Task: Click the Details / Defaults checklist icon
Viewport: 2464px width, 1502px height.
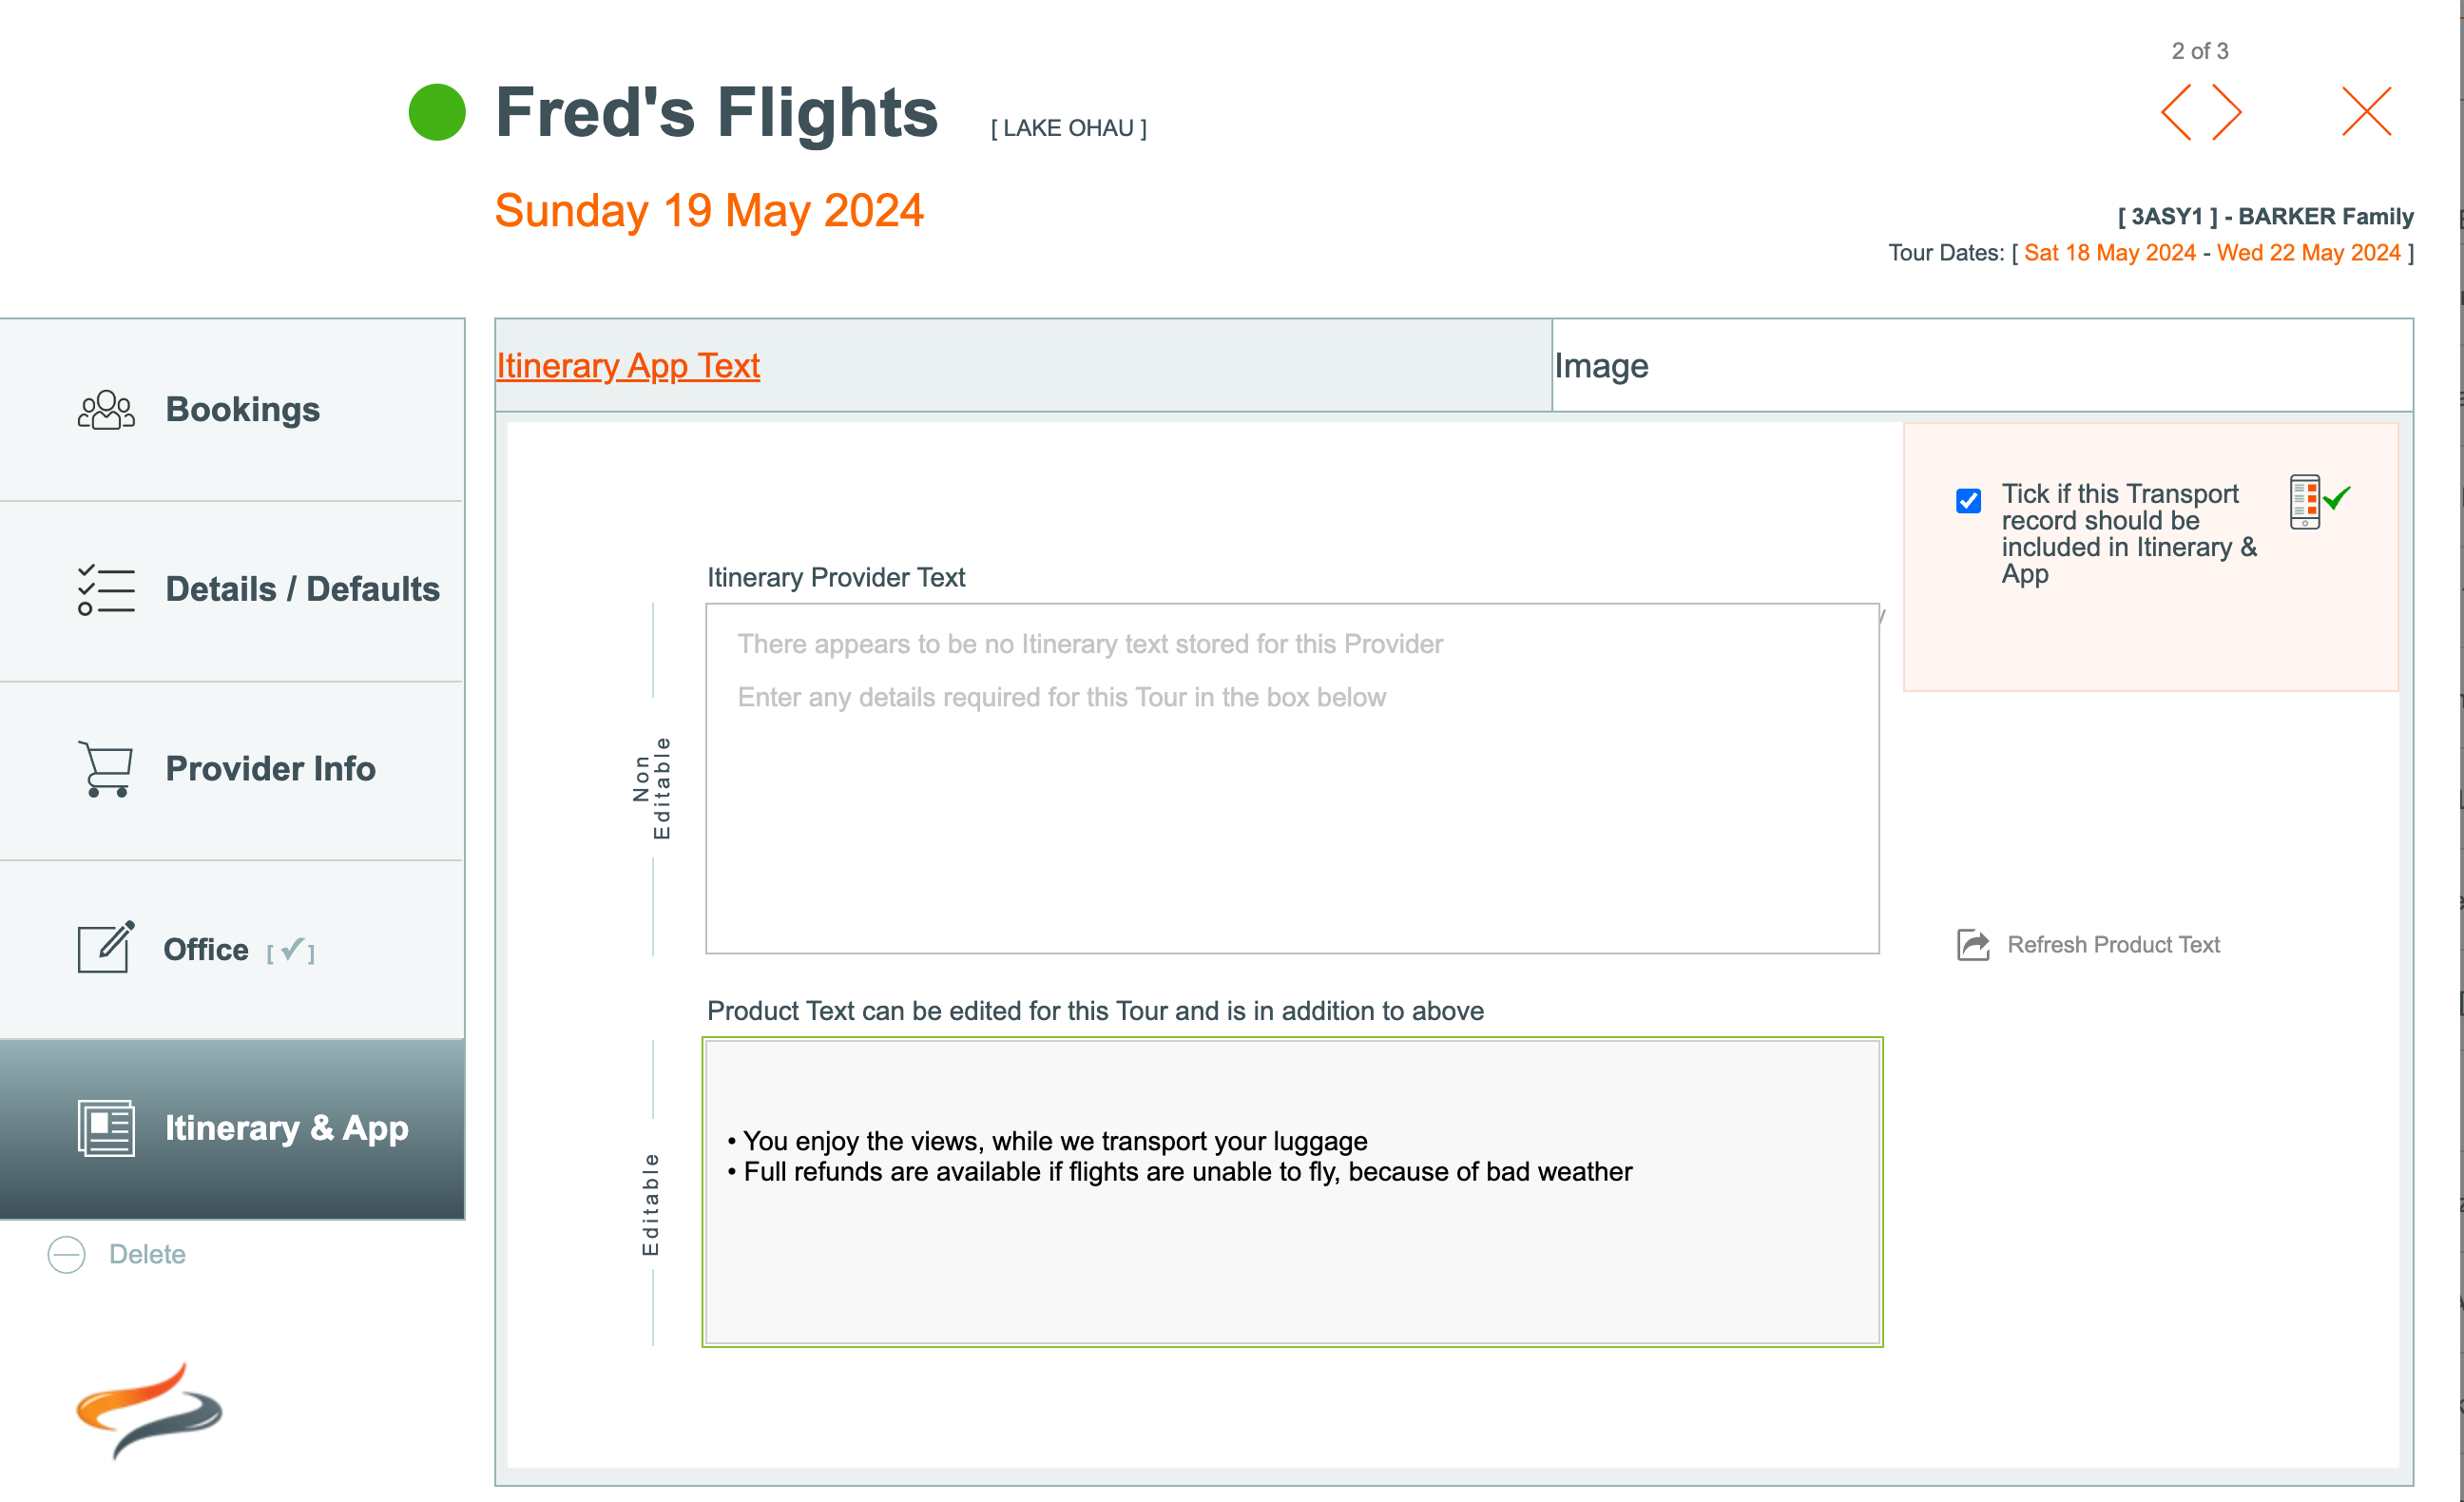Action: tap(106, 590)
